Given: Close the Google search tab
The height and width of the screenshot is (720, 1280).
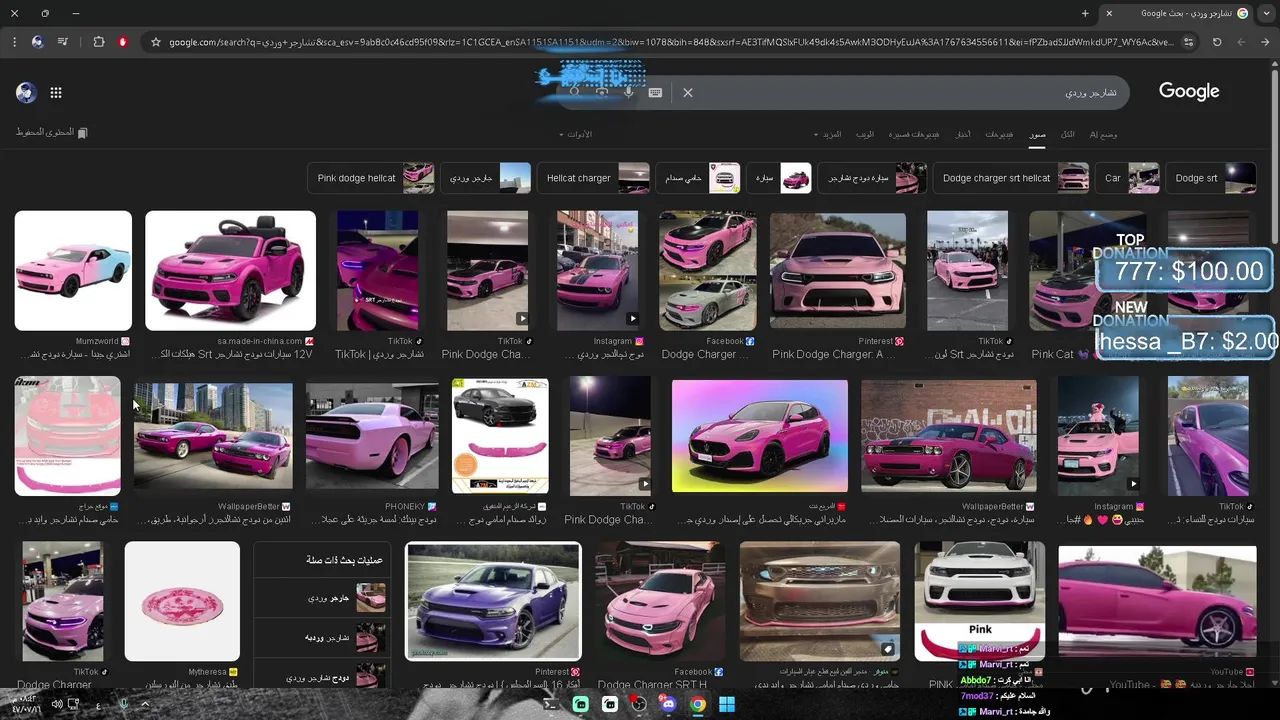Looking at the screenshot, I should click(1108, 13).
